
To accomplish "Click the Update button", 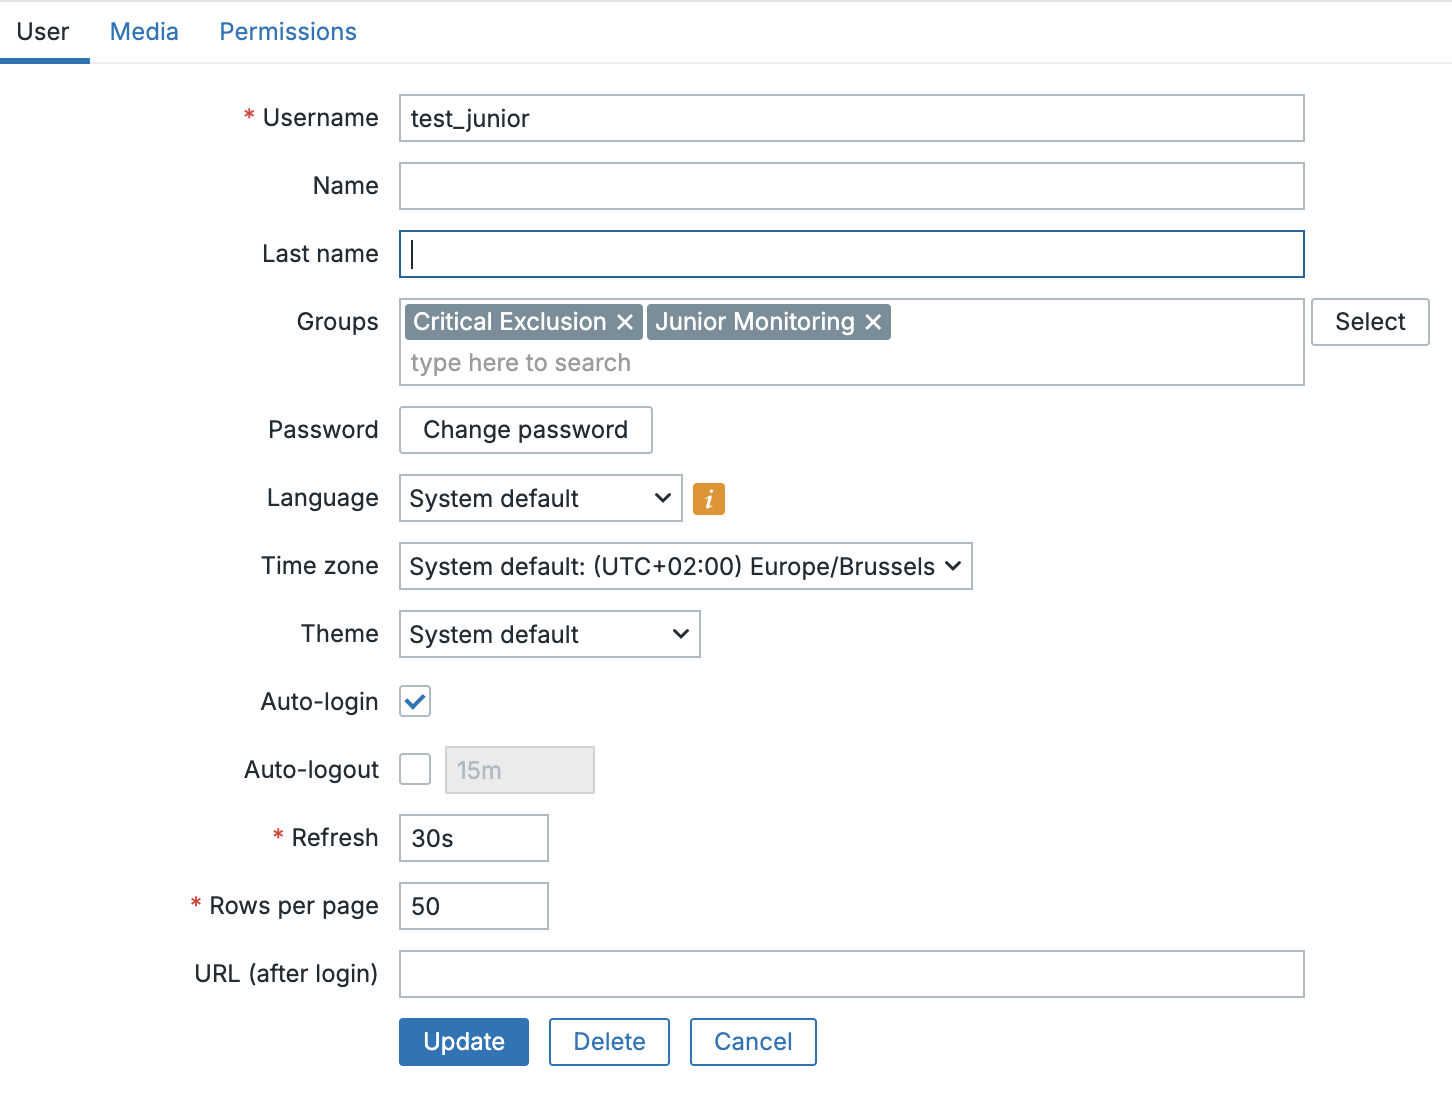I will coord(463,1041).
